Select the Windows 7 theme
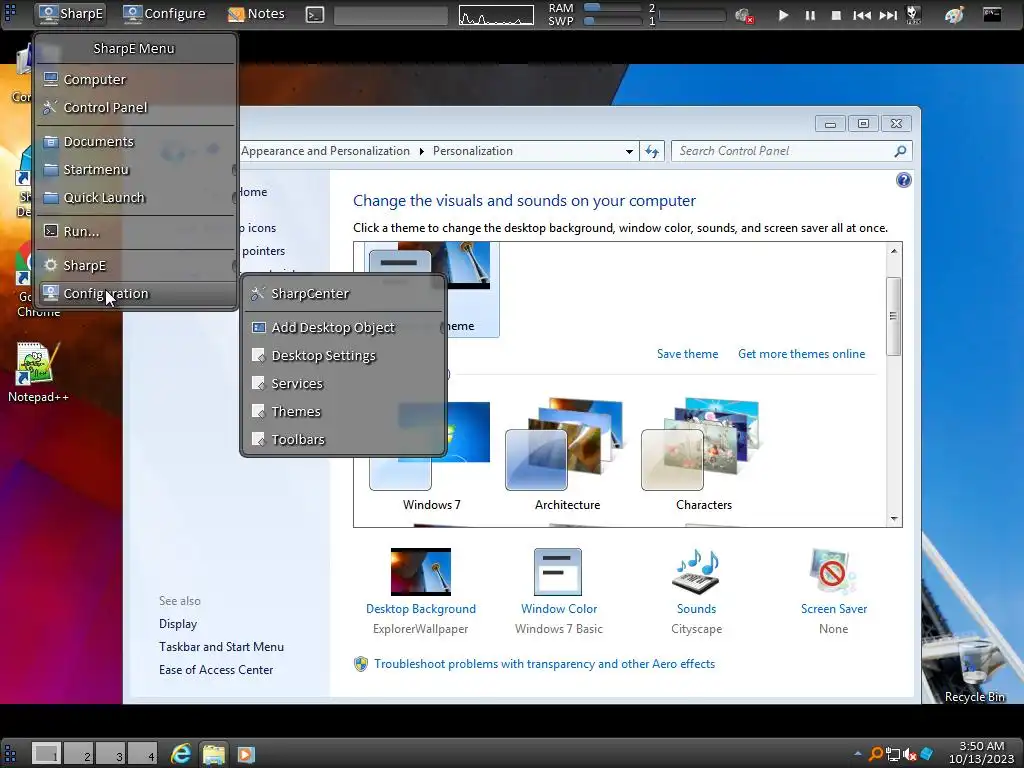Image resolution: width=1024 pixels, height=768 pixels. (431, 456)
